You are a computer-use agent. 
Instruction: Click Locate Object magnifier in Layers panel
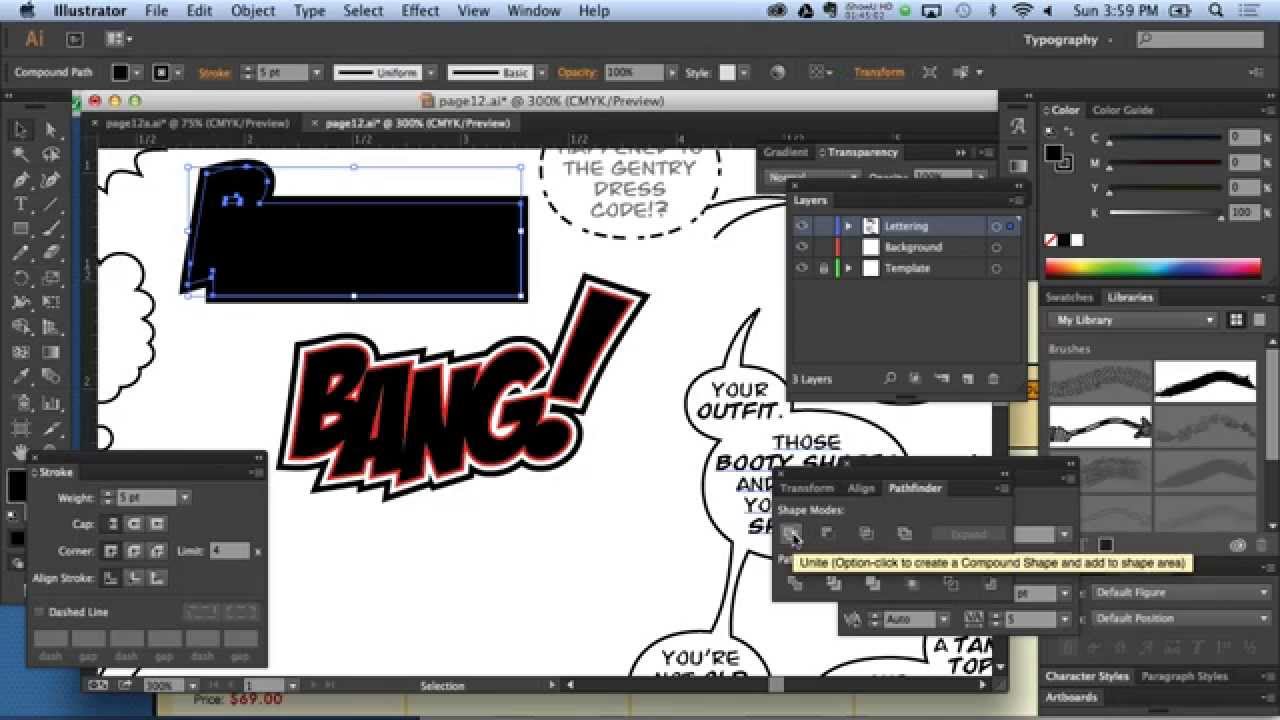click(889, 379)
